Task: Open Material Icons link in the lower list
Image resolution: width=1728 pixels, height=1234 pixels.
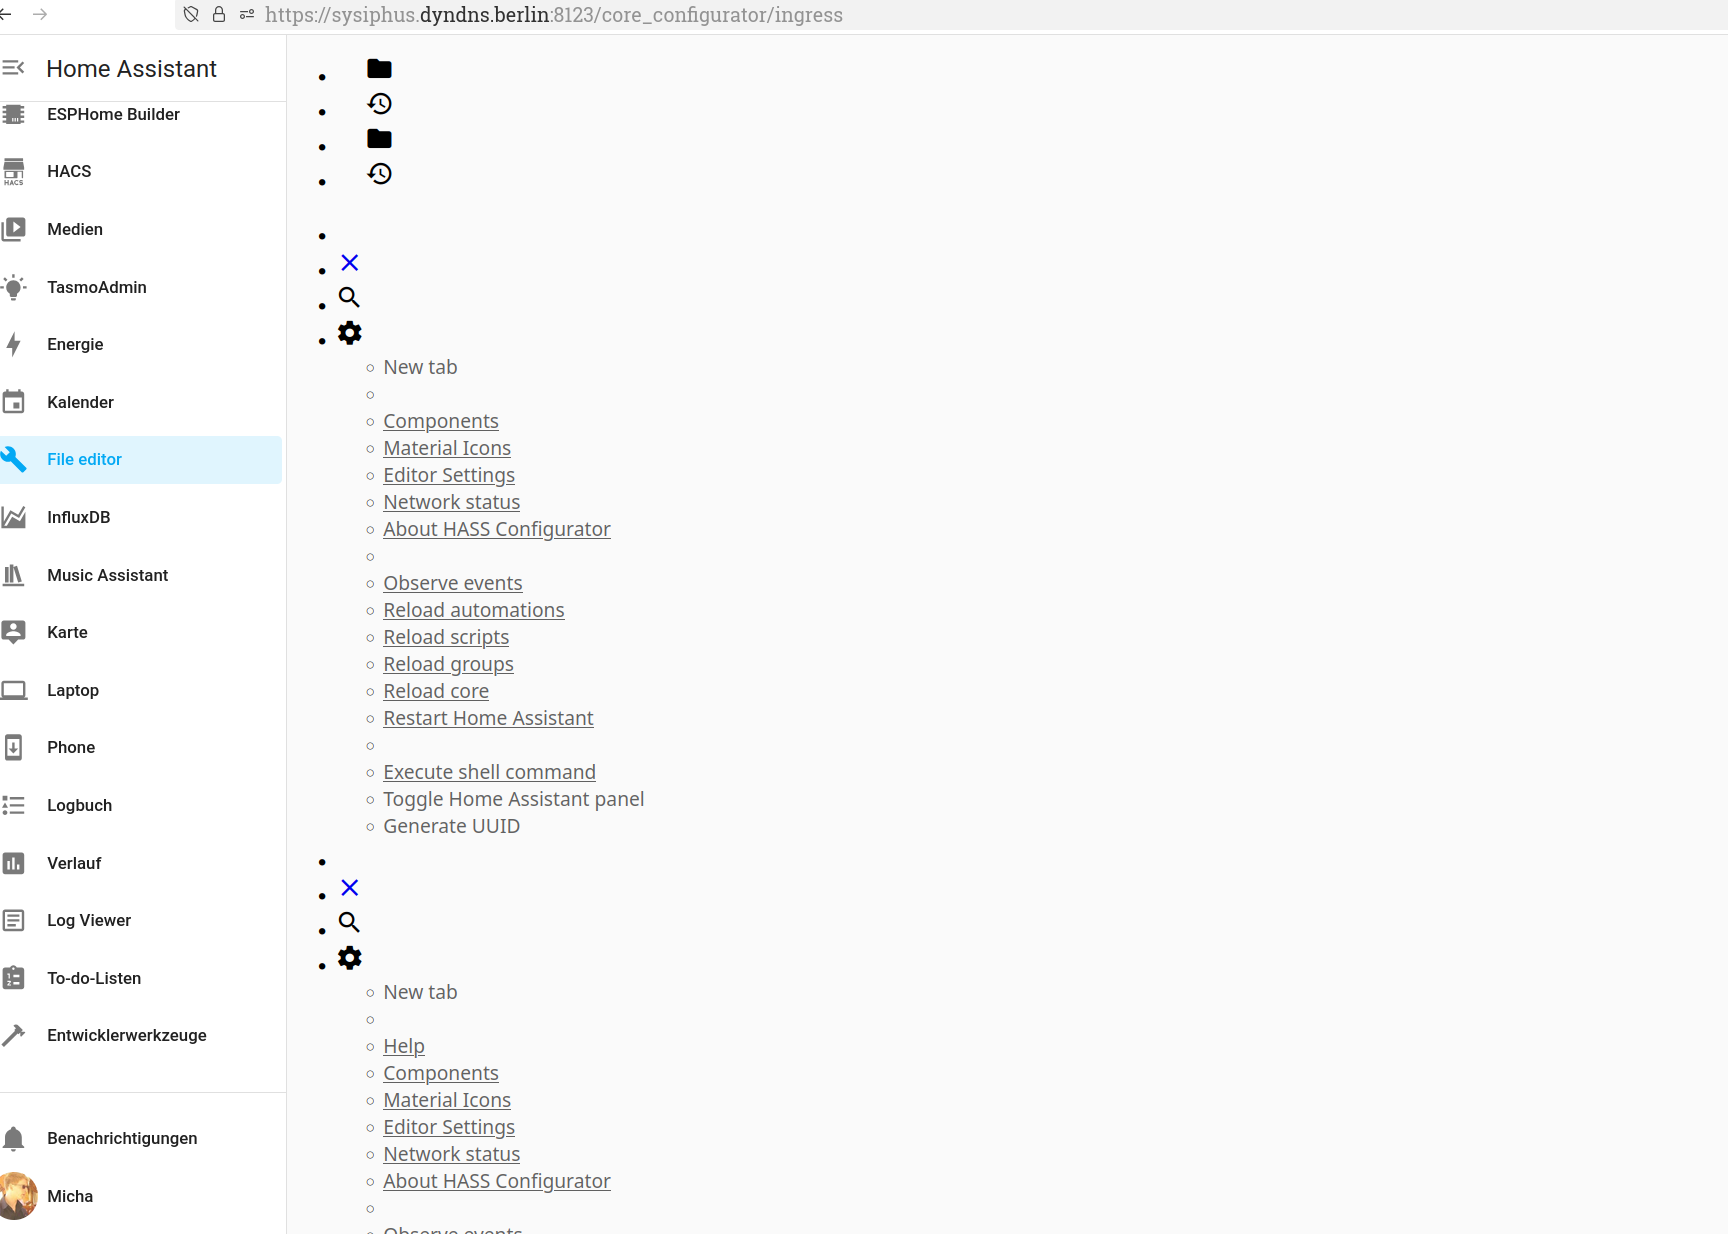Action: pyautogui.click(x=447, y=1100)
